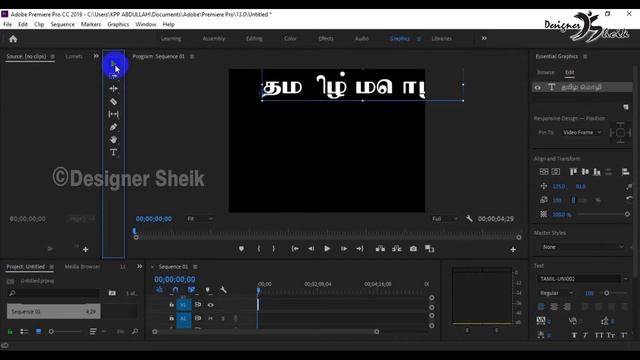640x360 pixels.
Task: Add marker in the timeline
Action: pos(208,290)
